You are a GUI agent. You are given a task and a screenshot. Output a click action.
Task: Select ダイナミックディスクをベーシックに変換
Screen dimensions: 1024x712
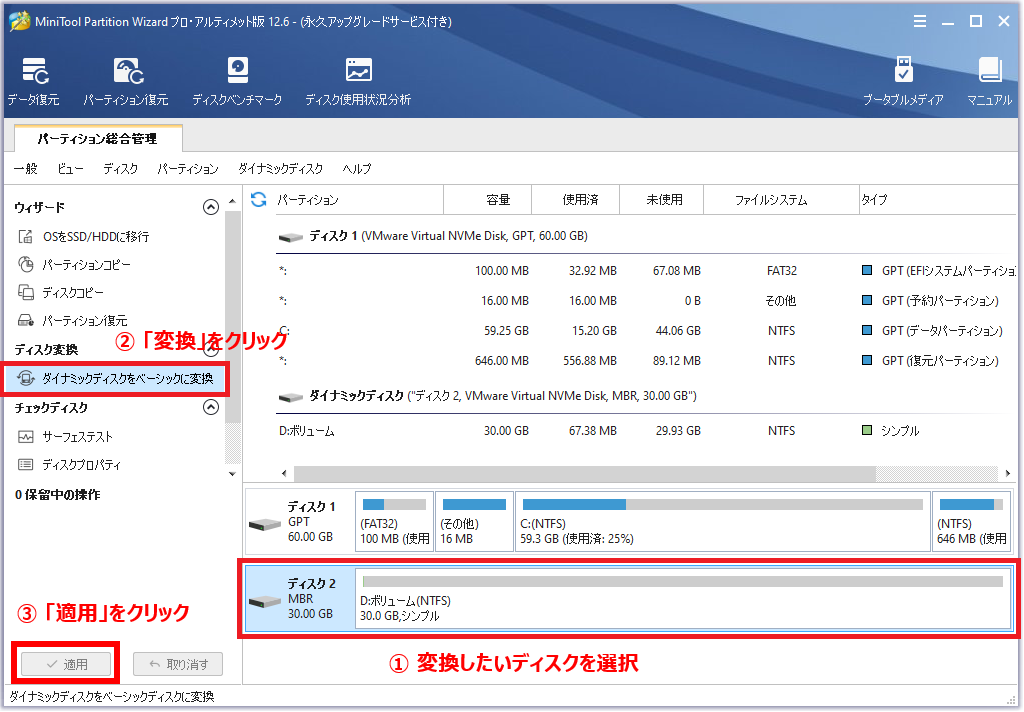[x=116, y=378]
